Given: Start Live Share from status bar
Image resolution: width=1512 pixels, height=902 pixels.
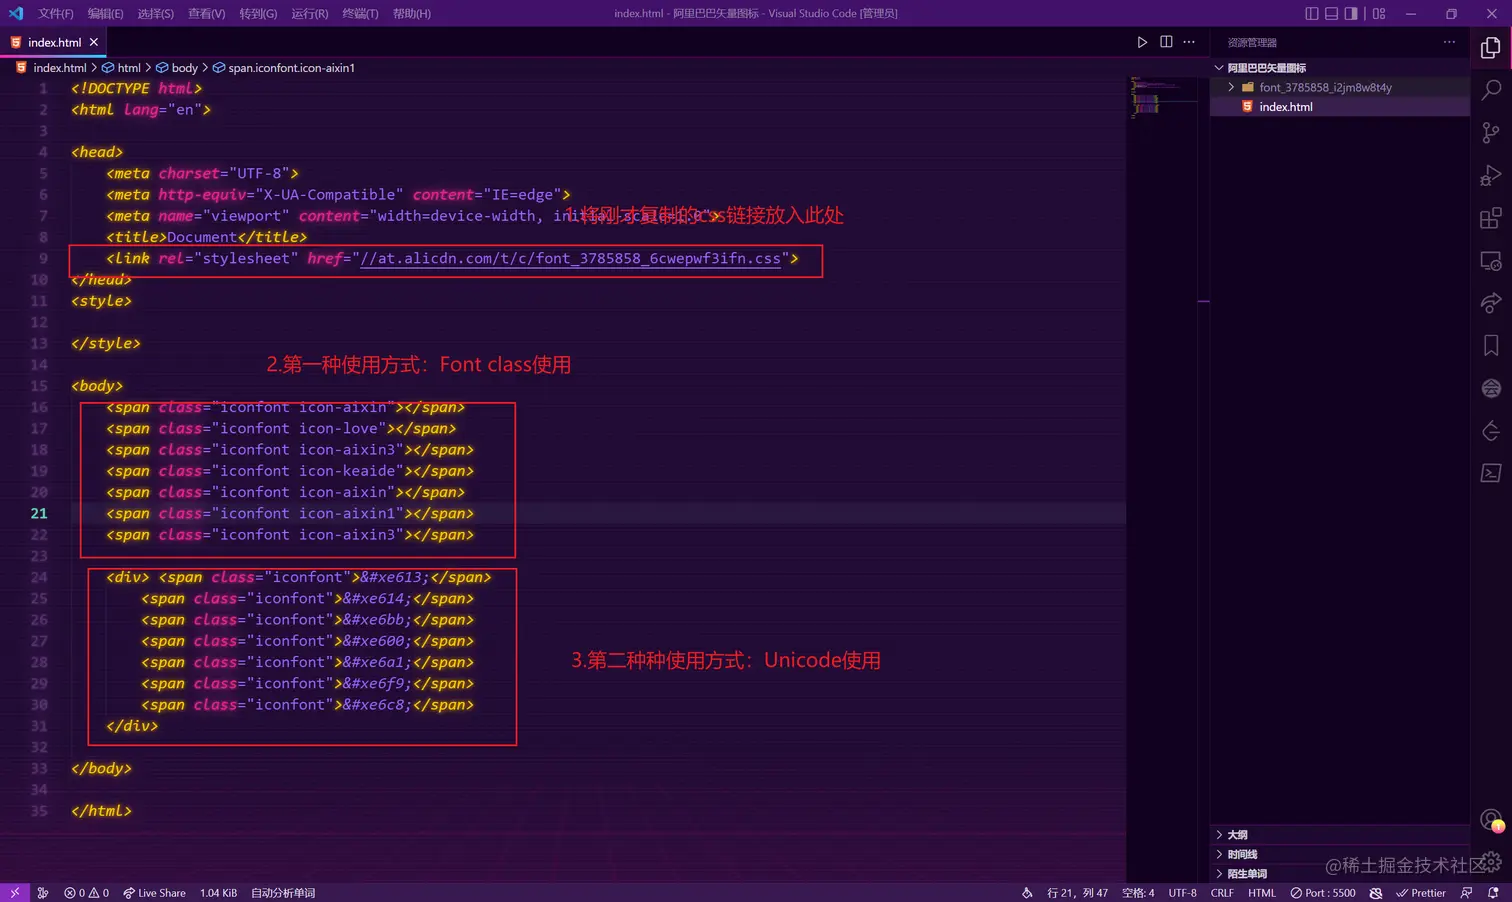Looking at the screenshot, I should 154,892.
